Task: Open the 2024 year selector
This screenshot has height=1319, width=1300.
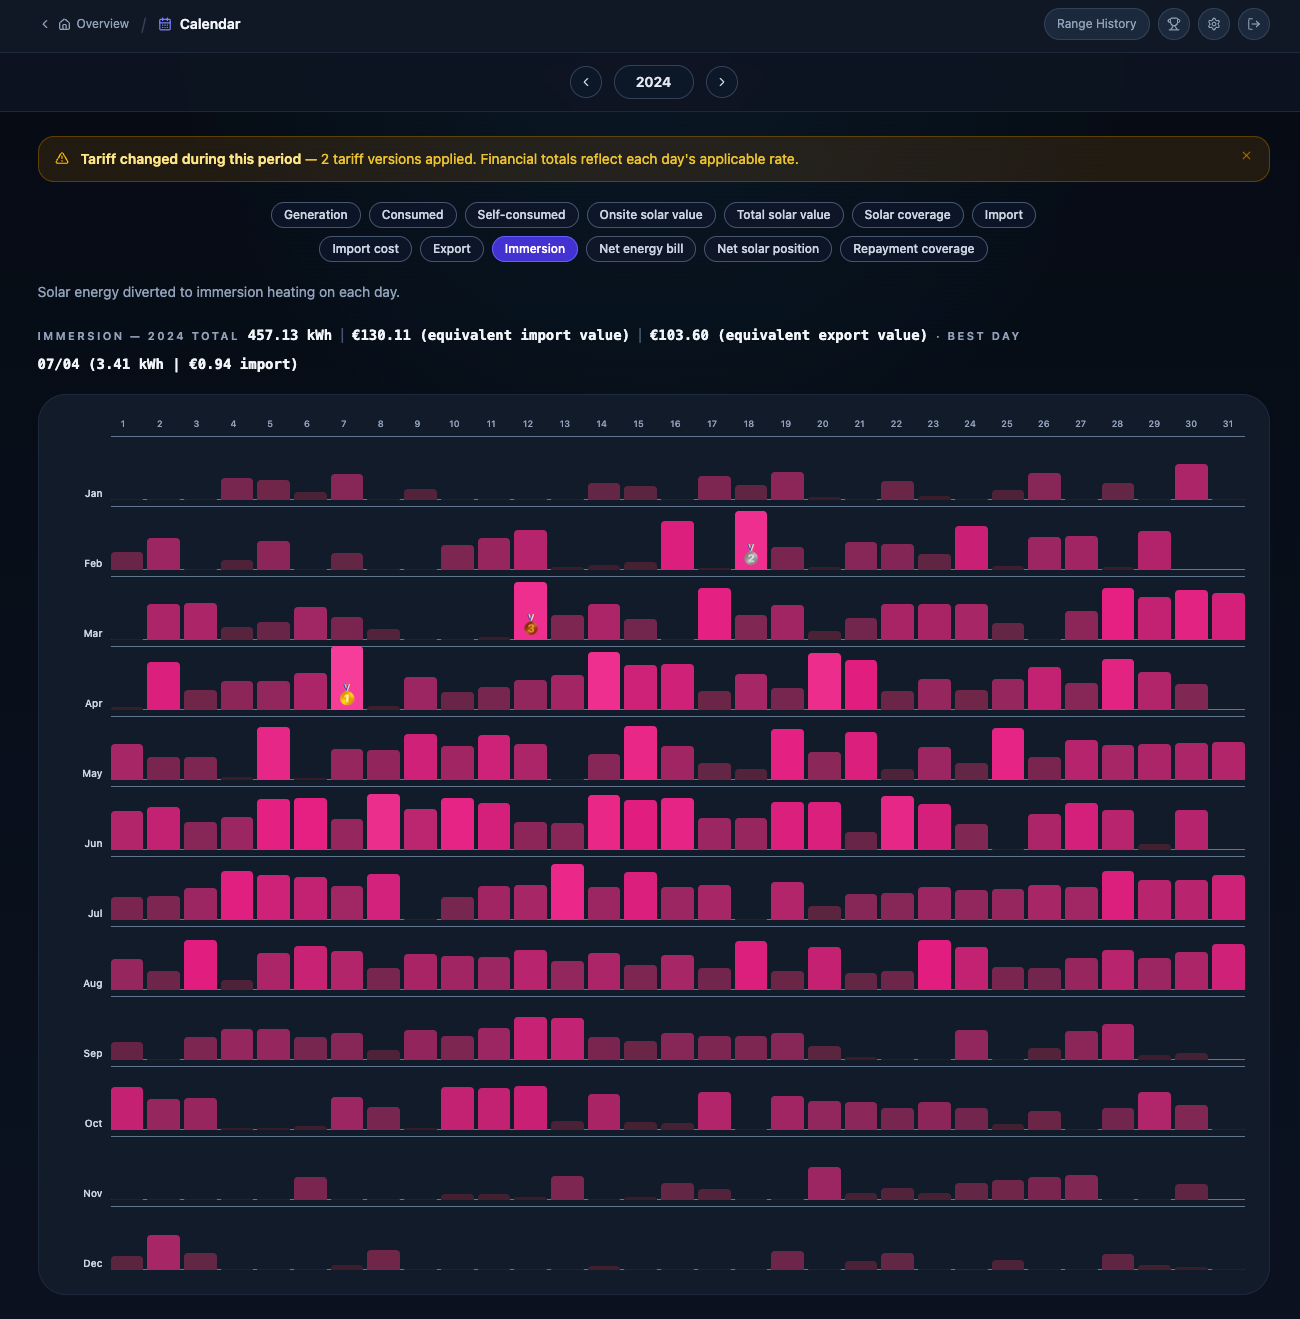Action: (654, 82)
